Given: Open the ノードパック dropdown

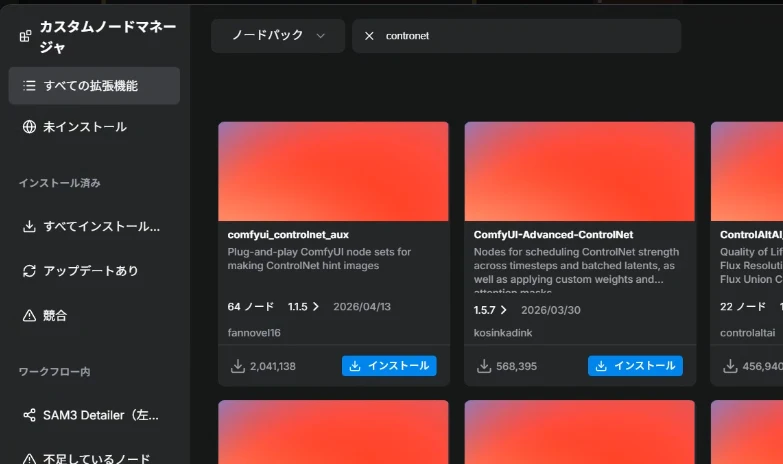Looking at the screenshot, I should 278,35.
